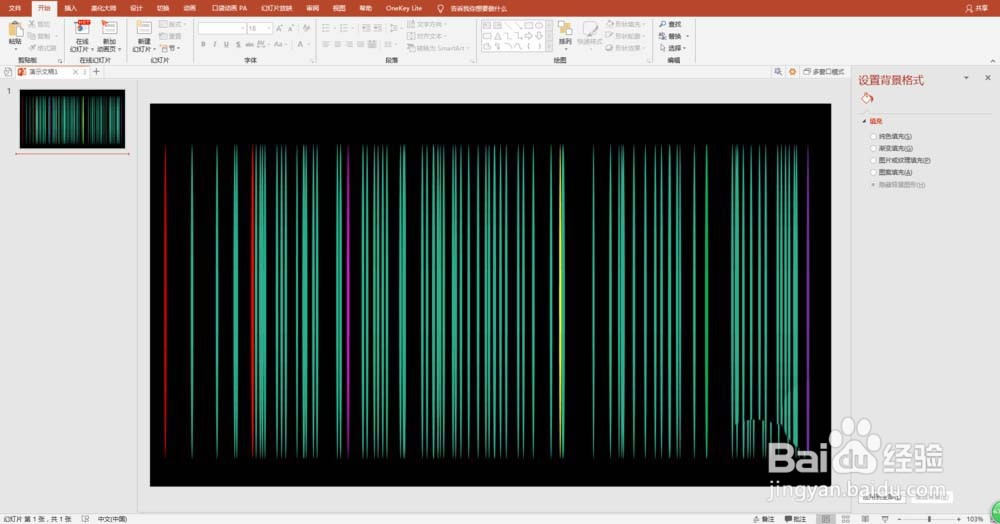Click Multi-window mode (多窗口模式) button
Image resolution: width=1000 pixels, height=524 pixels.
point(824,72)
